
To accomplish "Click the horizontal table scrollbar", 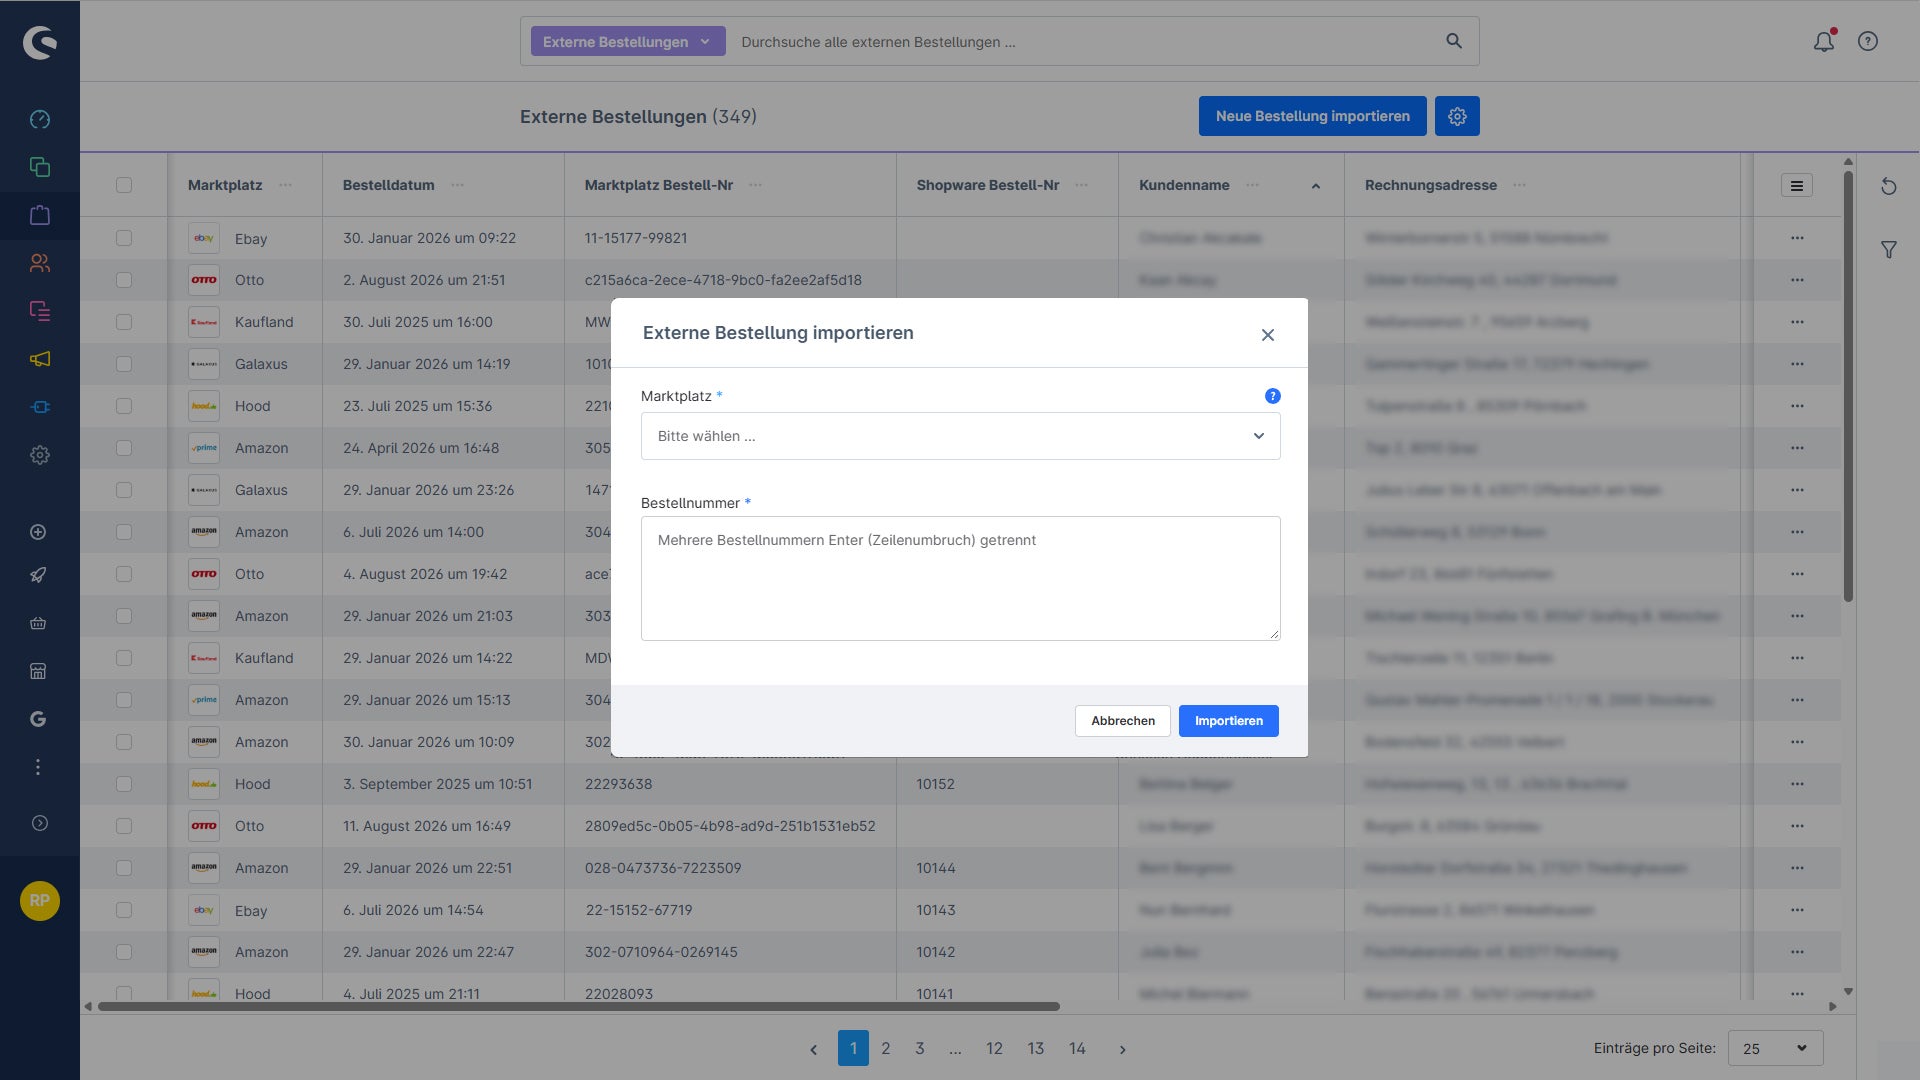I will tap(579, 1006).
